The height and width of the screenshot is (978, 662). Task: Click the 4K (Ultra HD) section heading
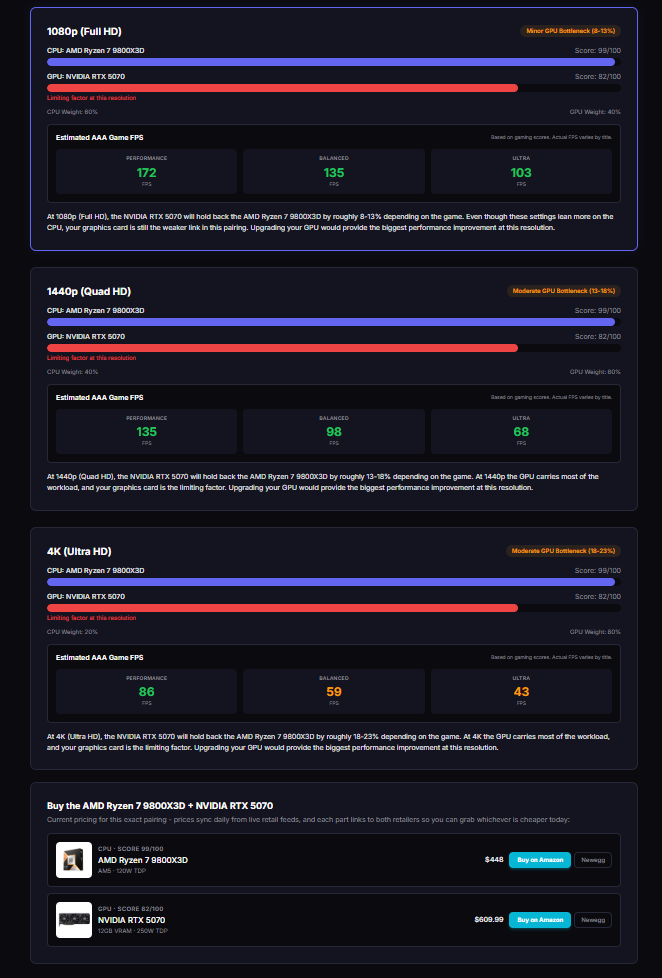pos(79,551)
